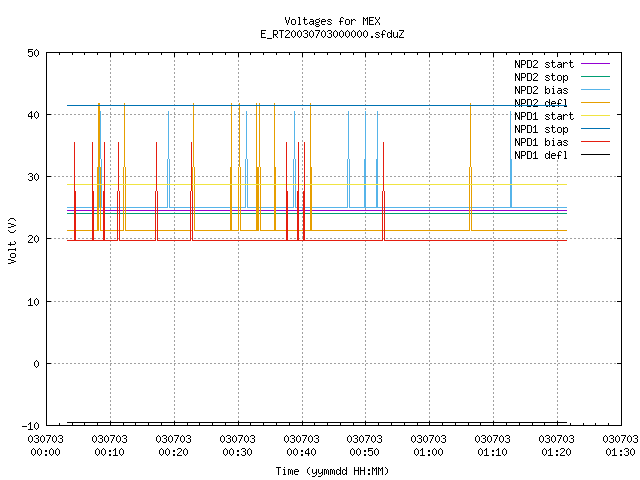Click the black line sample beside NPD1 defl

tap(595, 155)
